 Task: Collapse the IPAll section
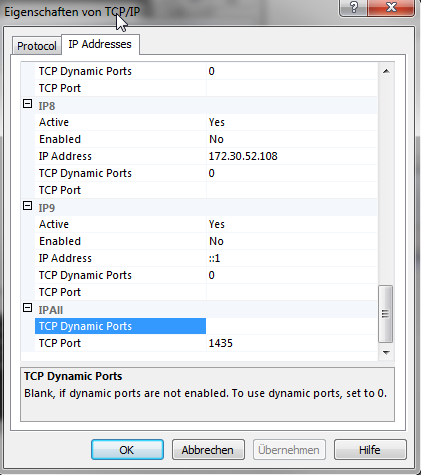tap(27, 308)
